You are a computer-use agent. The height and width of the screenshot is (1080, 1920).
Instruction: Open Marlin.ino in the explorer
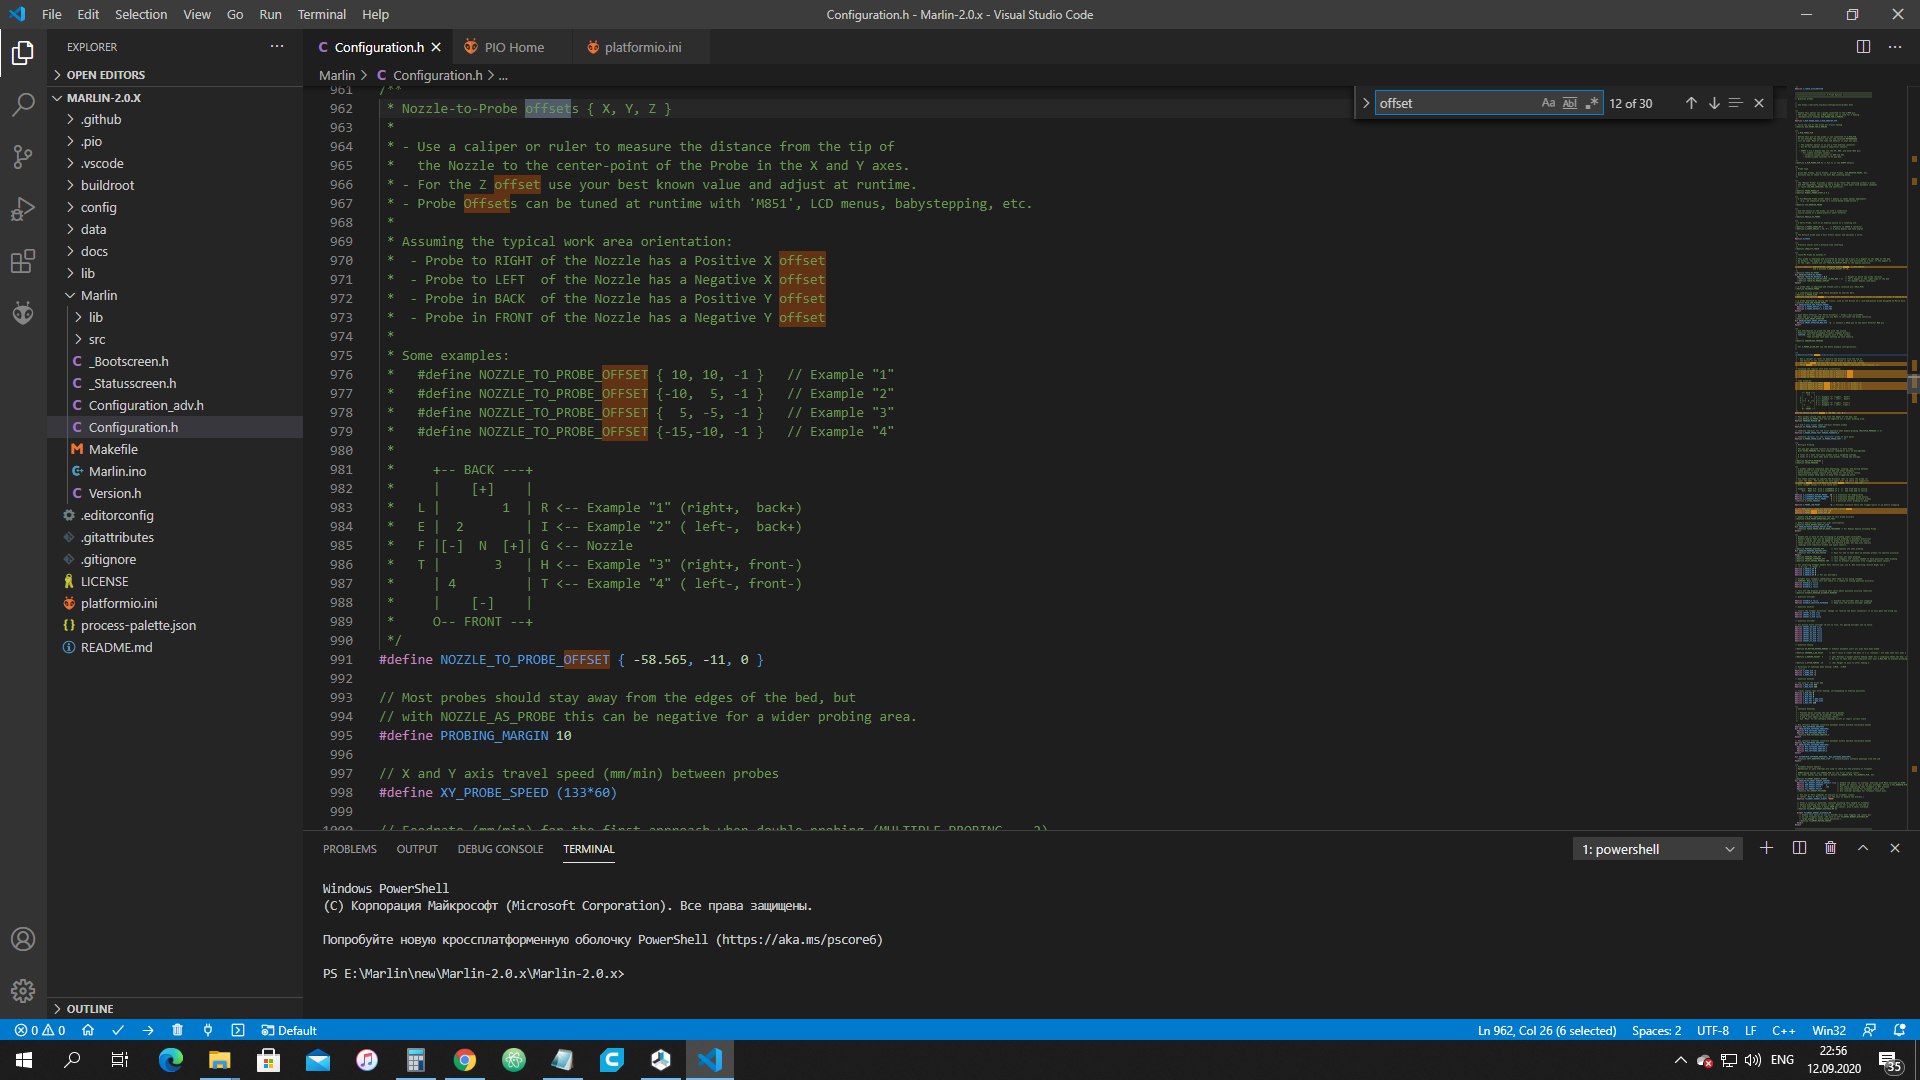(x=175, y=471)
